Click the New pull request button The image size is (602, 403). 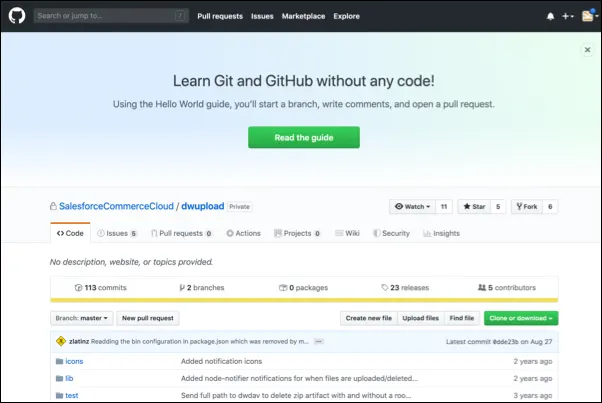pyautogui.click(x=148, y=318)
